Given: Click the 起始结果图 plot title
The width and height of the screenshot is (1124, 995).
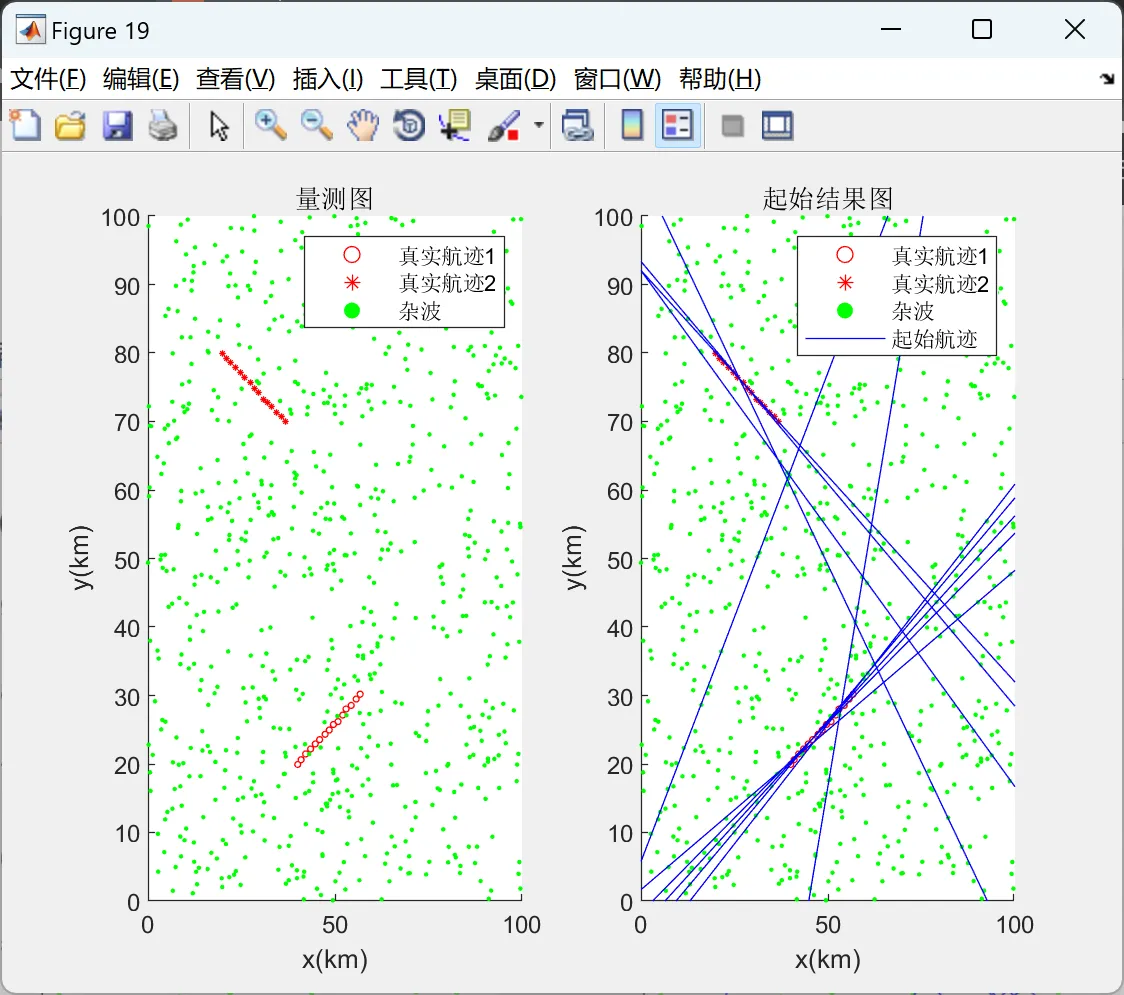Looking at the screenshot, I should point(828,199).
